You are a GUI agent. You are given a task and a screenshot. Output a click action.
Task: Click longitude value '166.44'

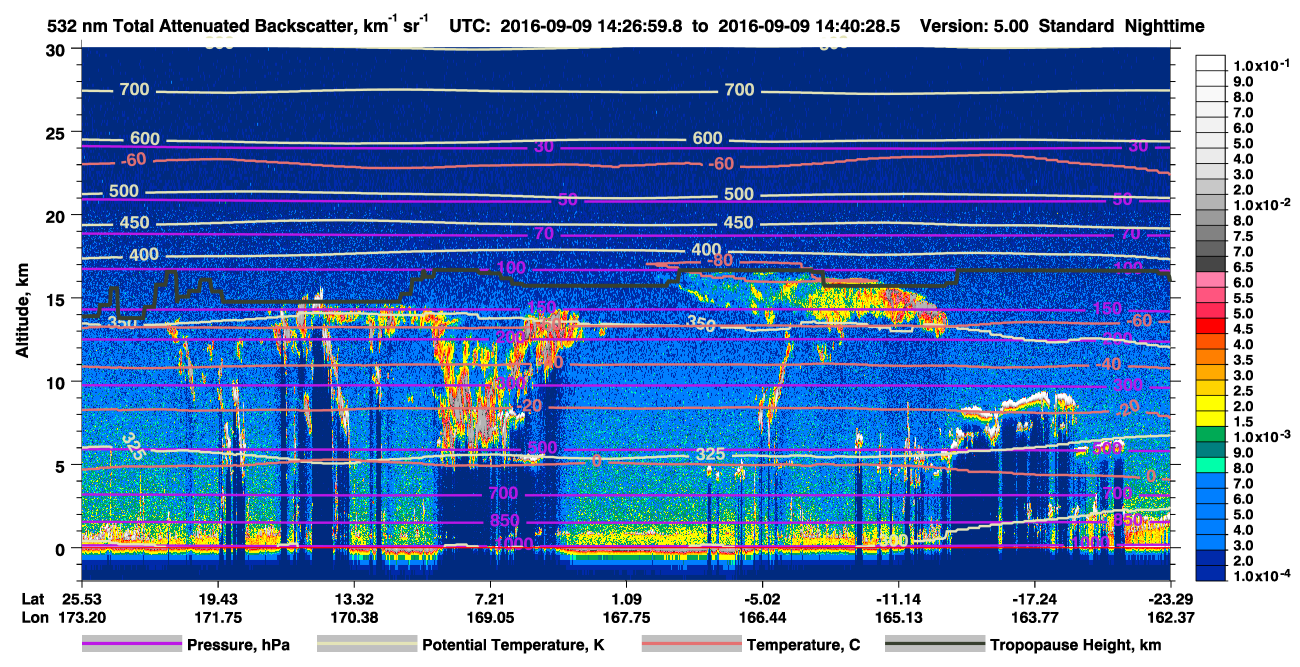(x=762, y=617)
